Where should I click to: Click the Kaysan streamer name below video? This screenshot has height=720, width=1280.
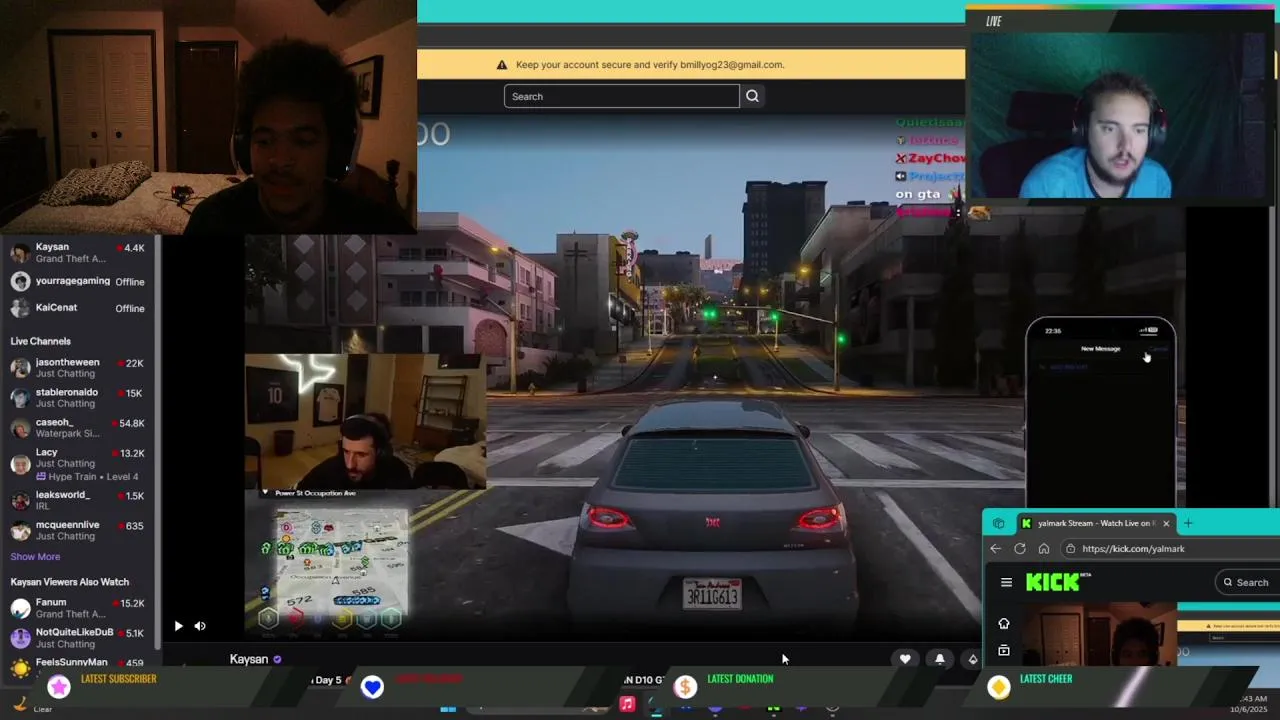click(249, 659)
